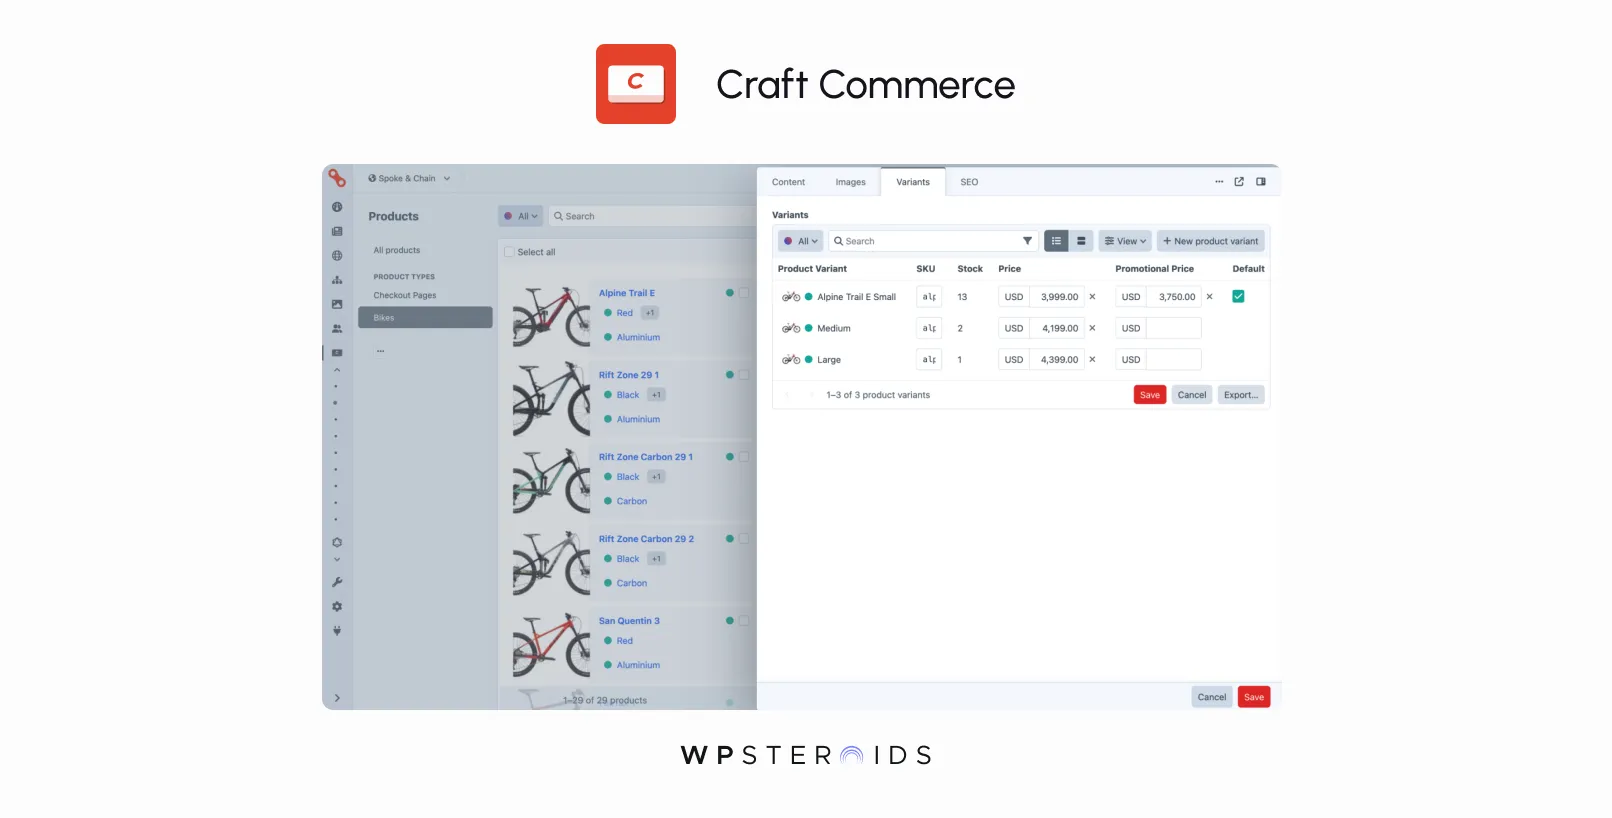This screenshot has width=1612, height=818.
Task: Click New product variant button
Action: pyautogui.click(x=1211, y=241)
